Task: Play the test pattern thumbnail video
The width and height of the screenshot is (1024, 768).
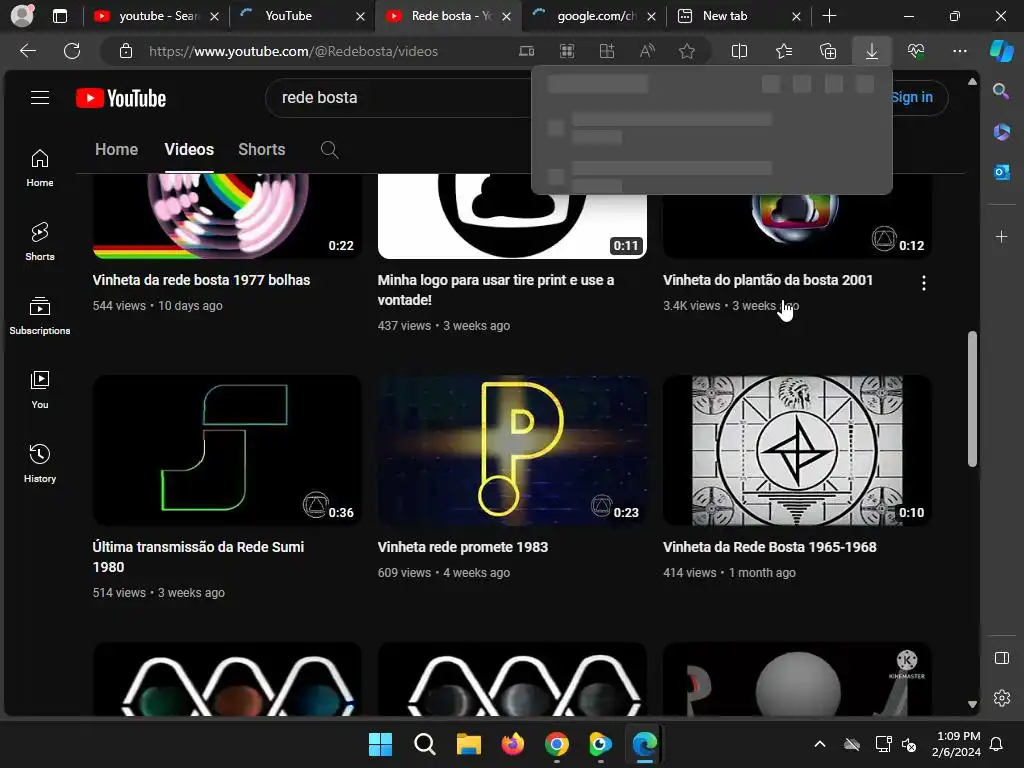Action: click(797, 451)
